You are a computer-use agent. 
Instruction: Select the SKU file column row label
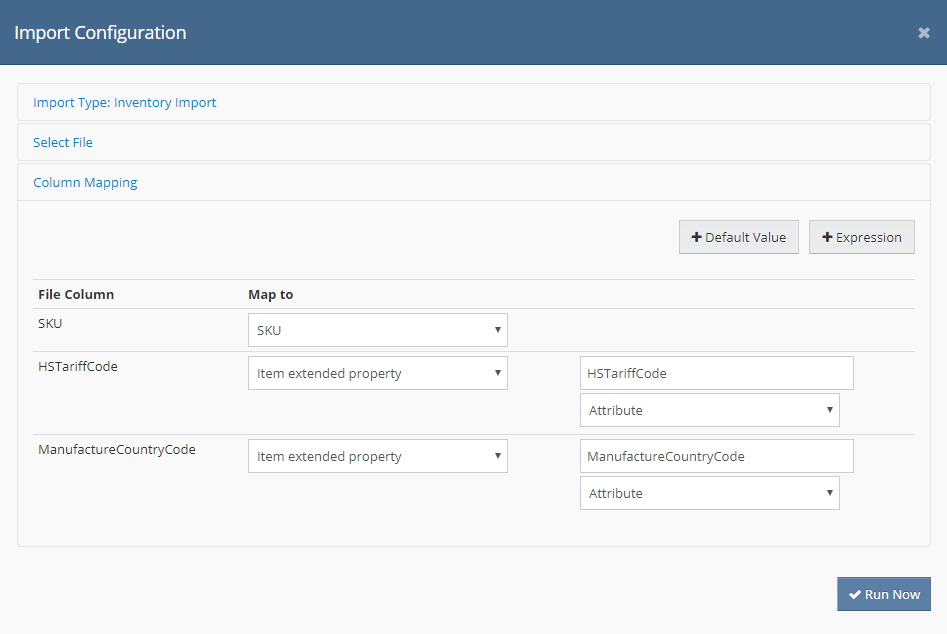click(x=50, y=323)
